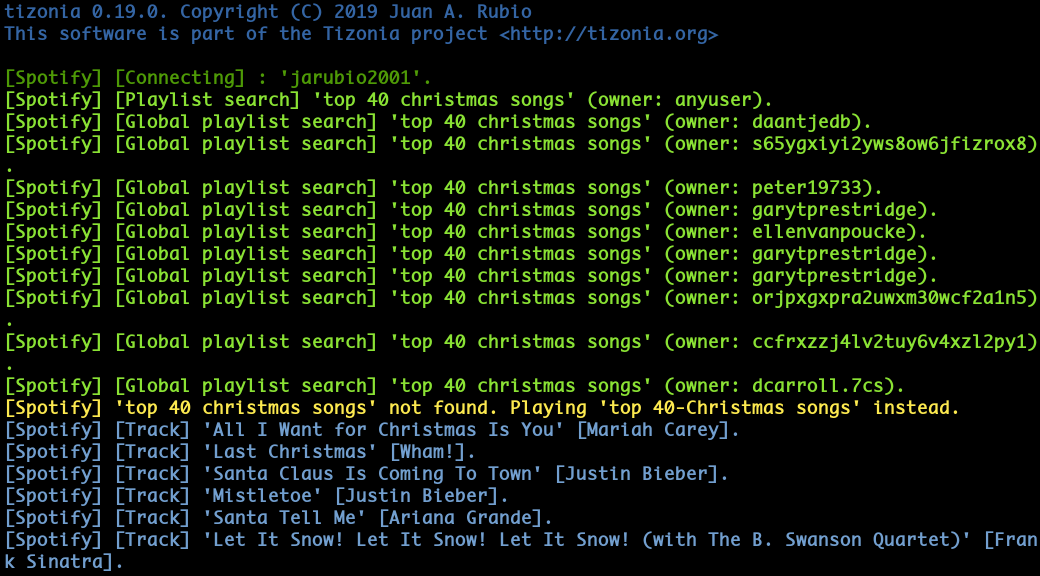This screenshot has height=576, width=1040.
Task: Click the [Connecting] status label
Action: 179,78
